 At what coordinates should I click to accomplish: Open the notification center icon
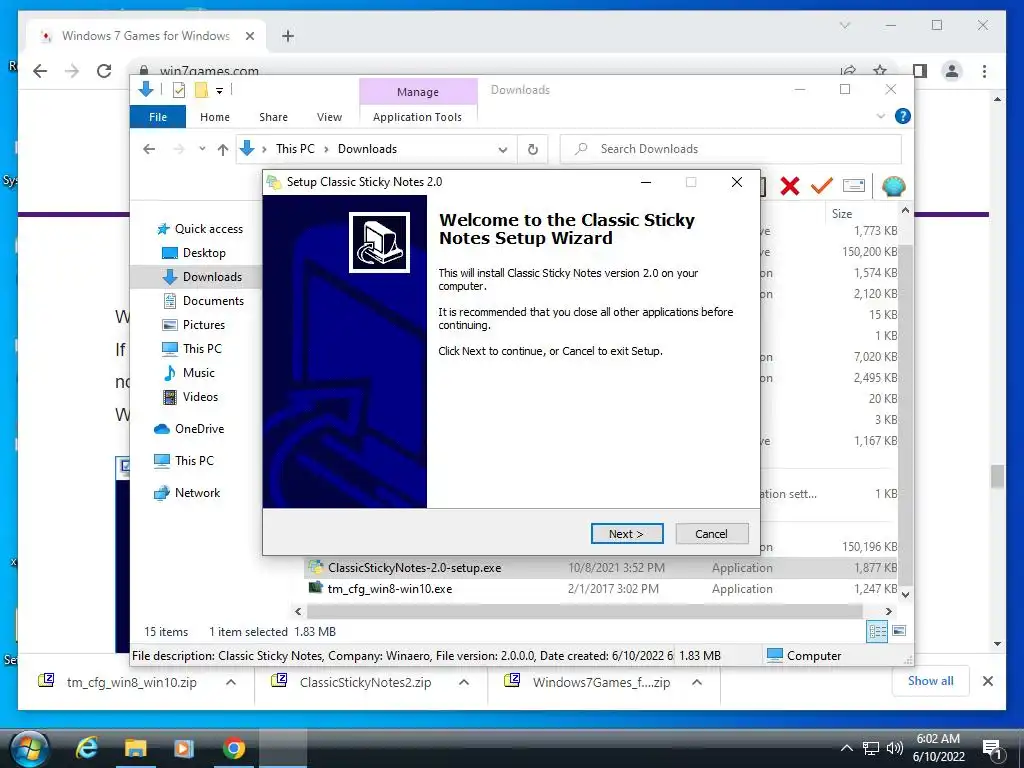[x=992, y=748]
